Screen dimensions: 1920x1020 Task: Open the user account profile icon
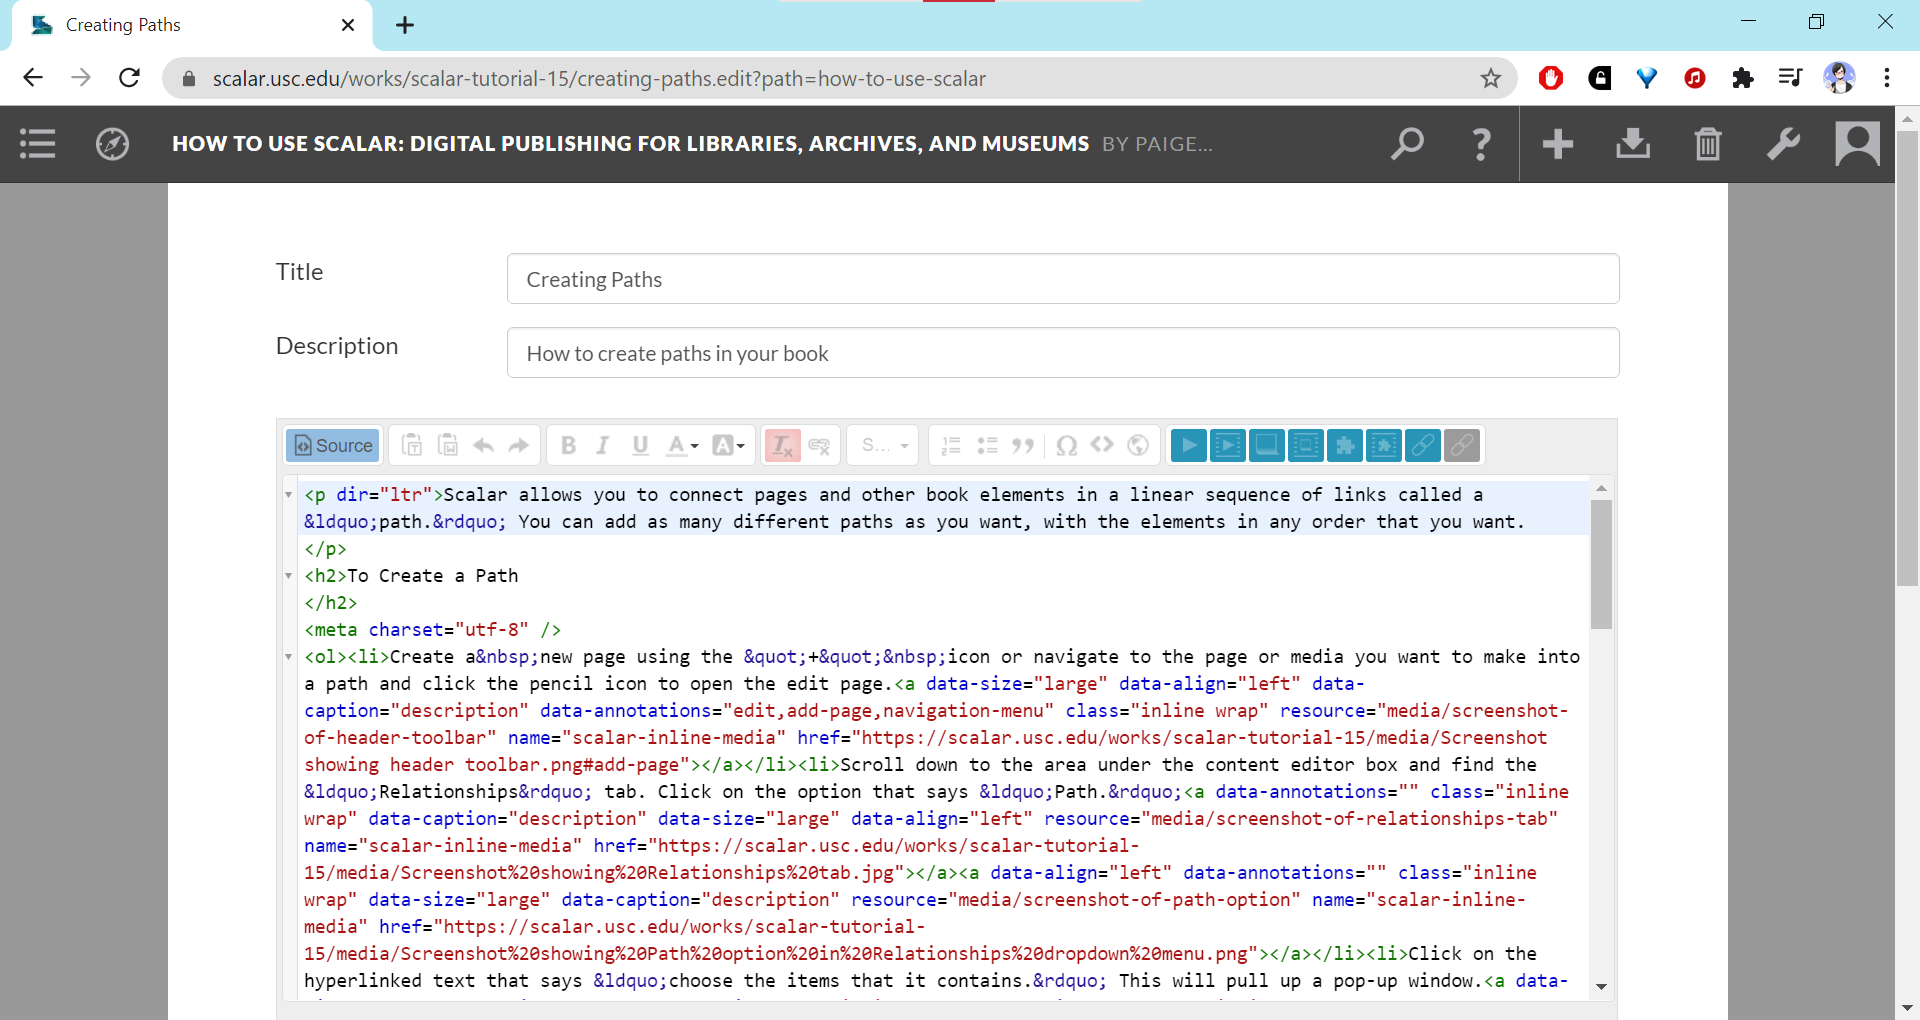[x=1857, y=144]
